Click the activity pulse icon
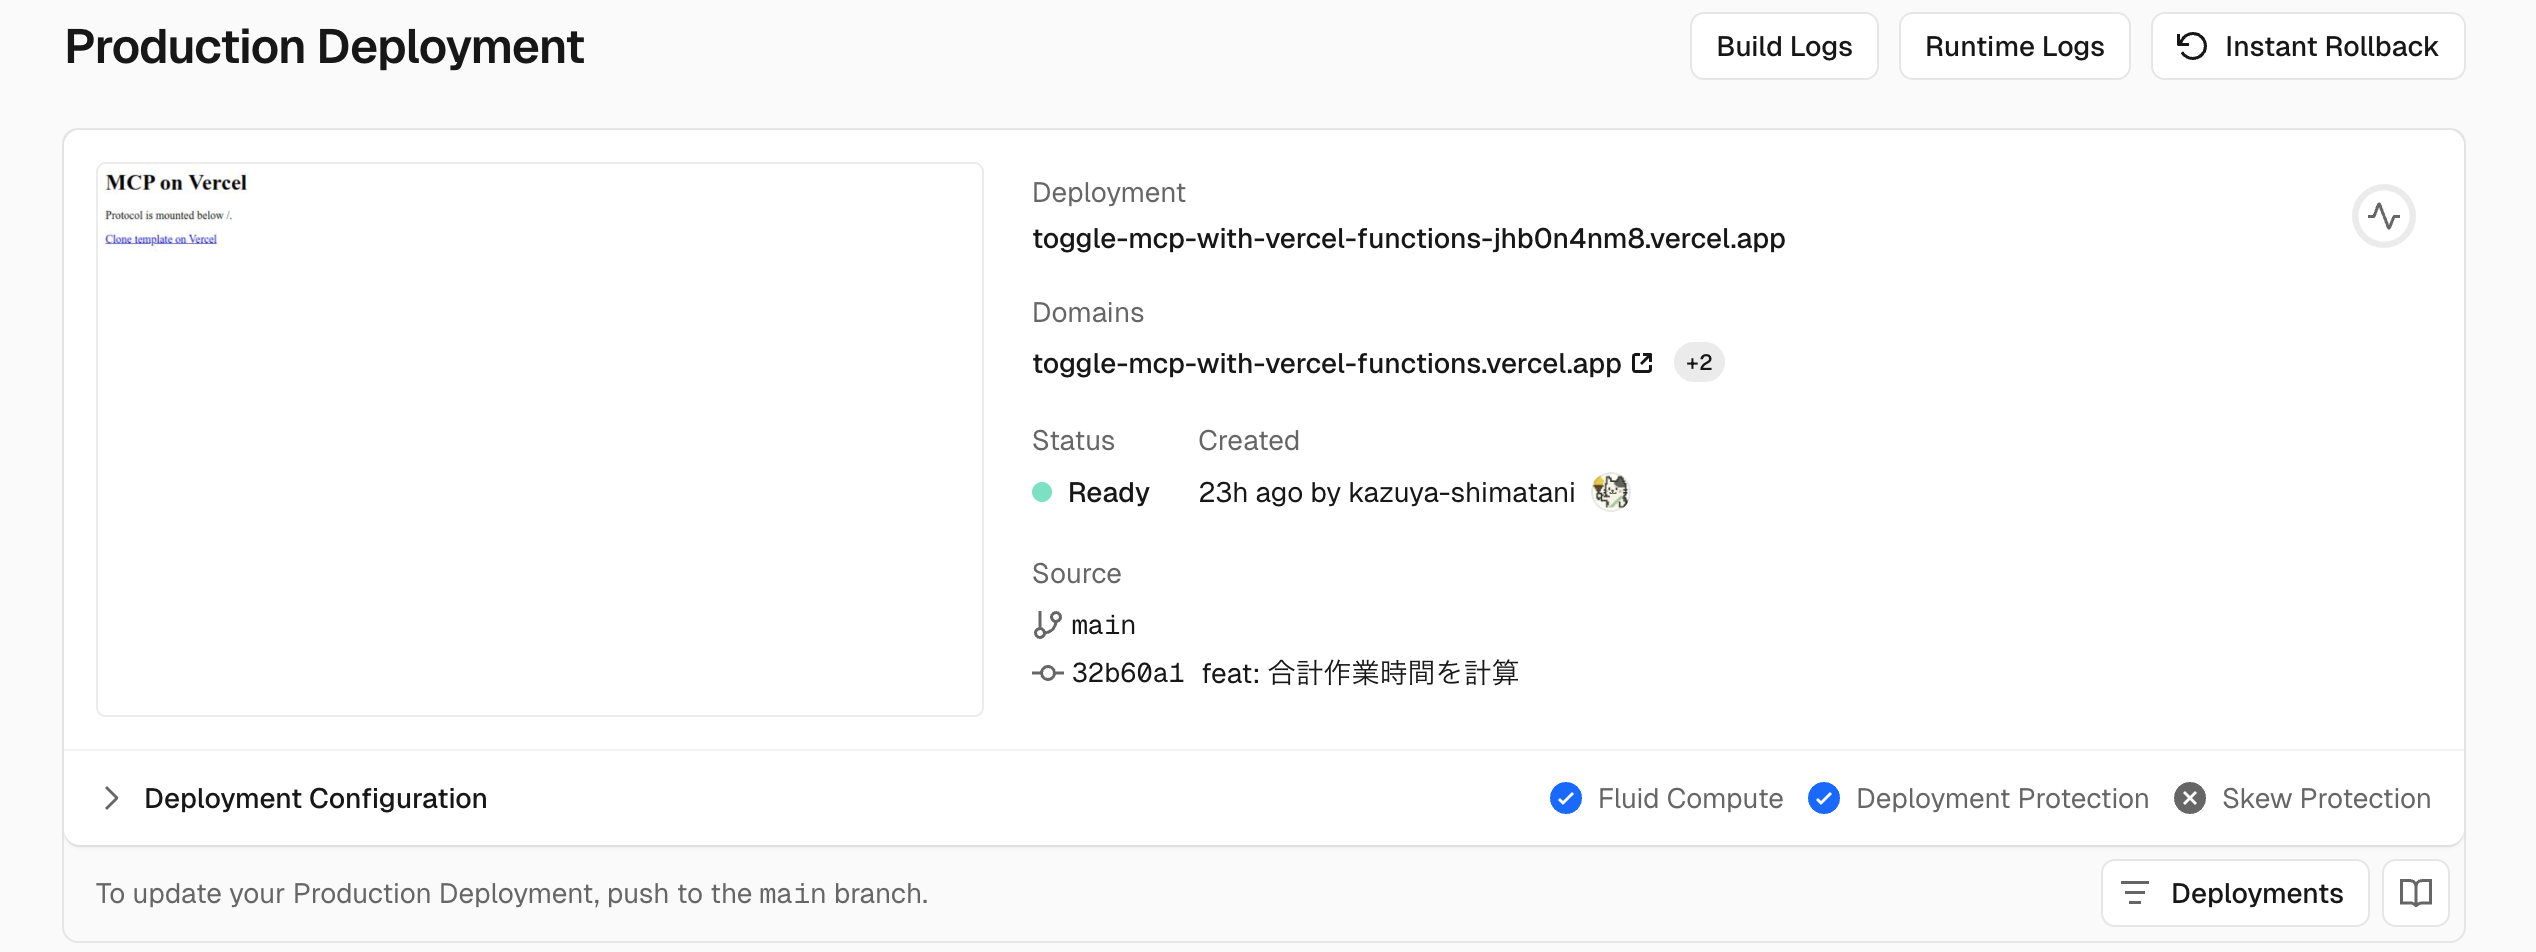This screenshot has width=2536, height=952. click(x=2383, y=216)
